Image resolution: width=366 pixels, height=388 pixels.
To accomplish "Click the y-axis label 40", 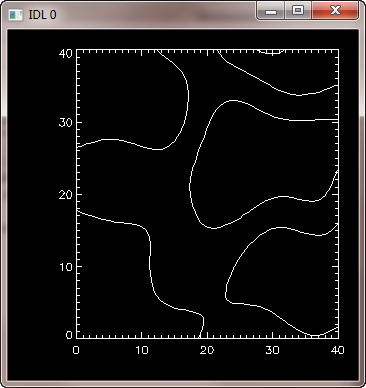I will [65, 53].
